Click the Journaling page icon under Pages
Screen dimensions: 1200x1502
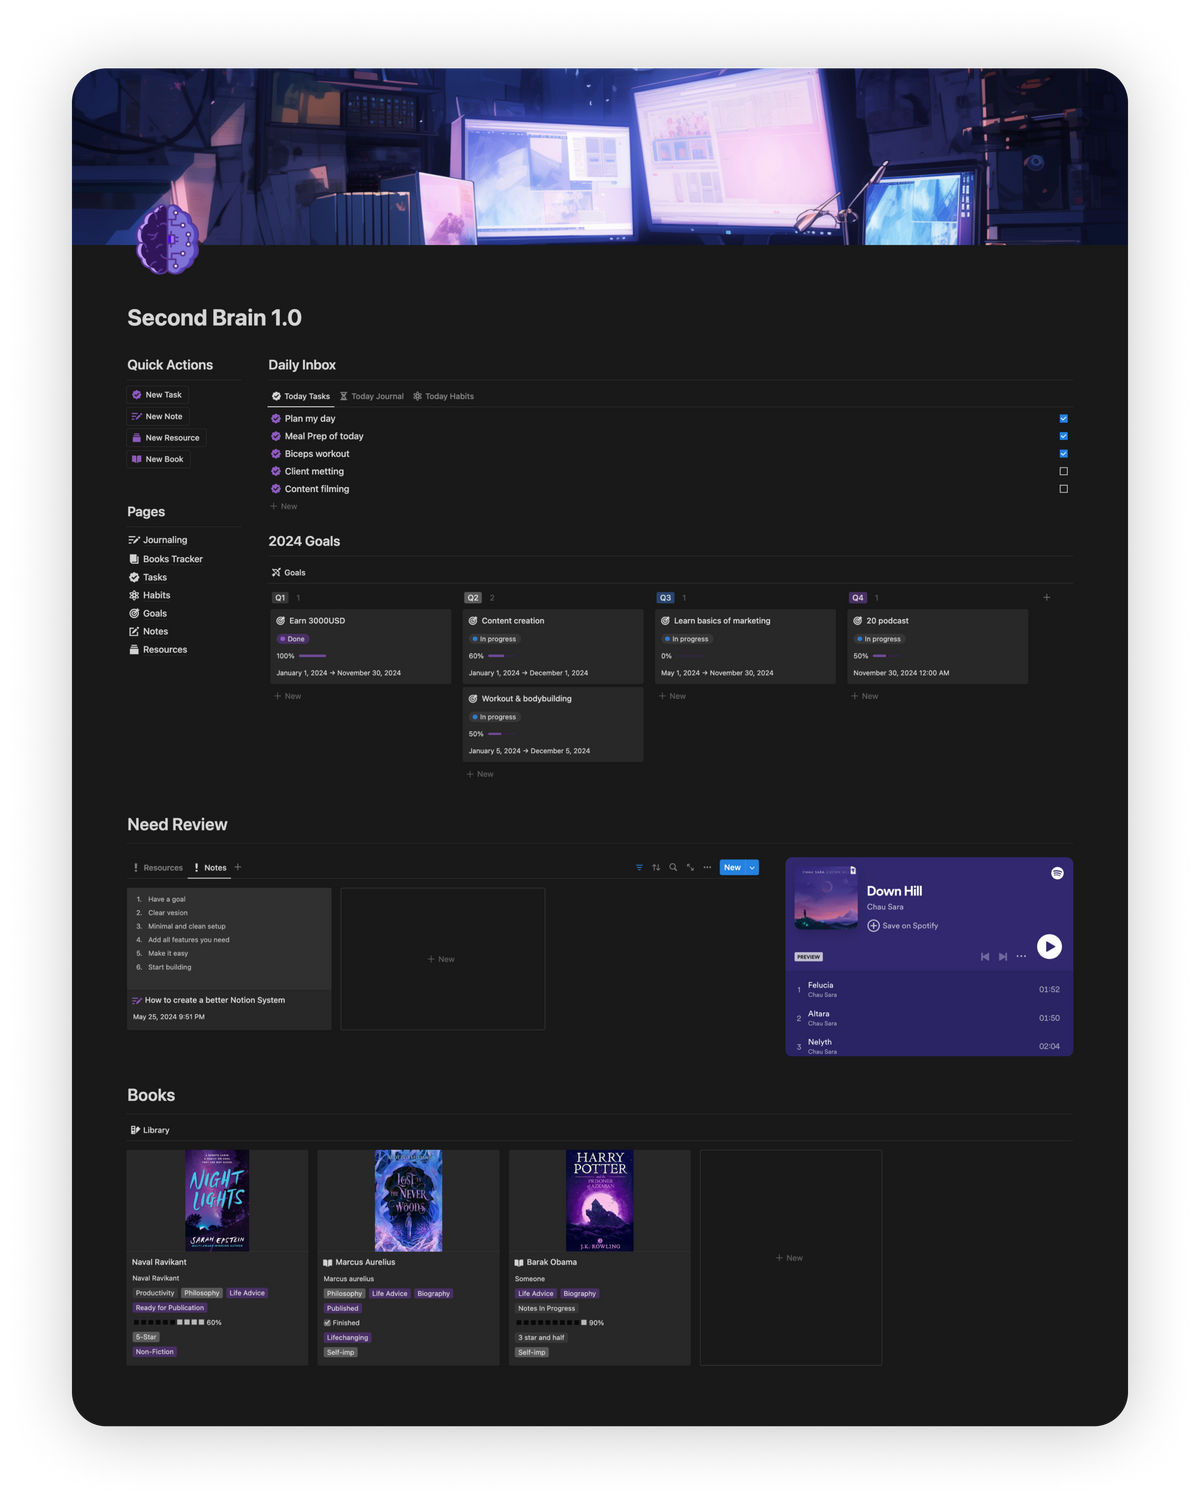pyautogui.click(x=134, y=540)
